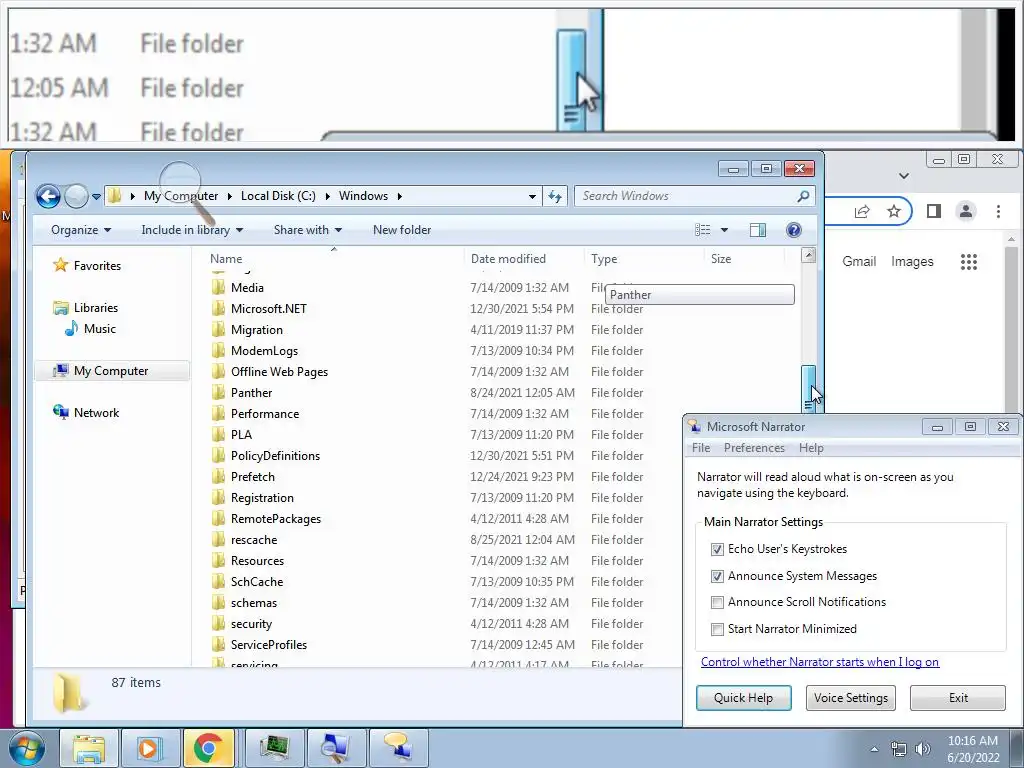Screen dimensions: 1024x768
Task: Select the ServiceProfiles folder
Action: tap(268, 645)
